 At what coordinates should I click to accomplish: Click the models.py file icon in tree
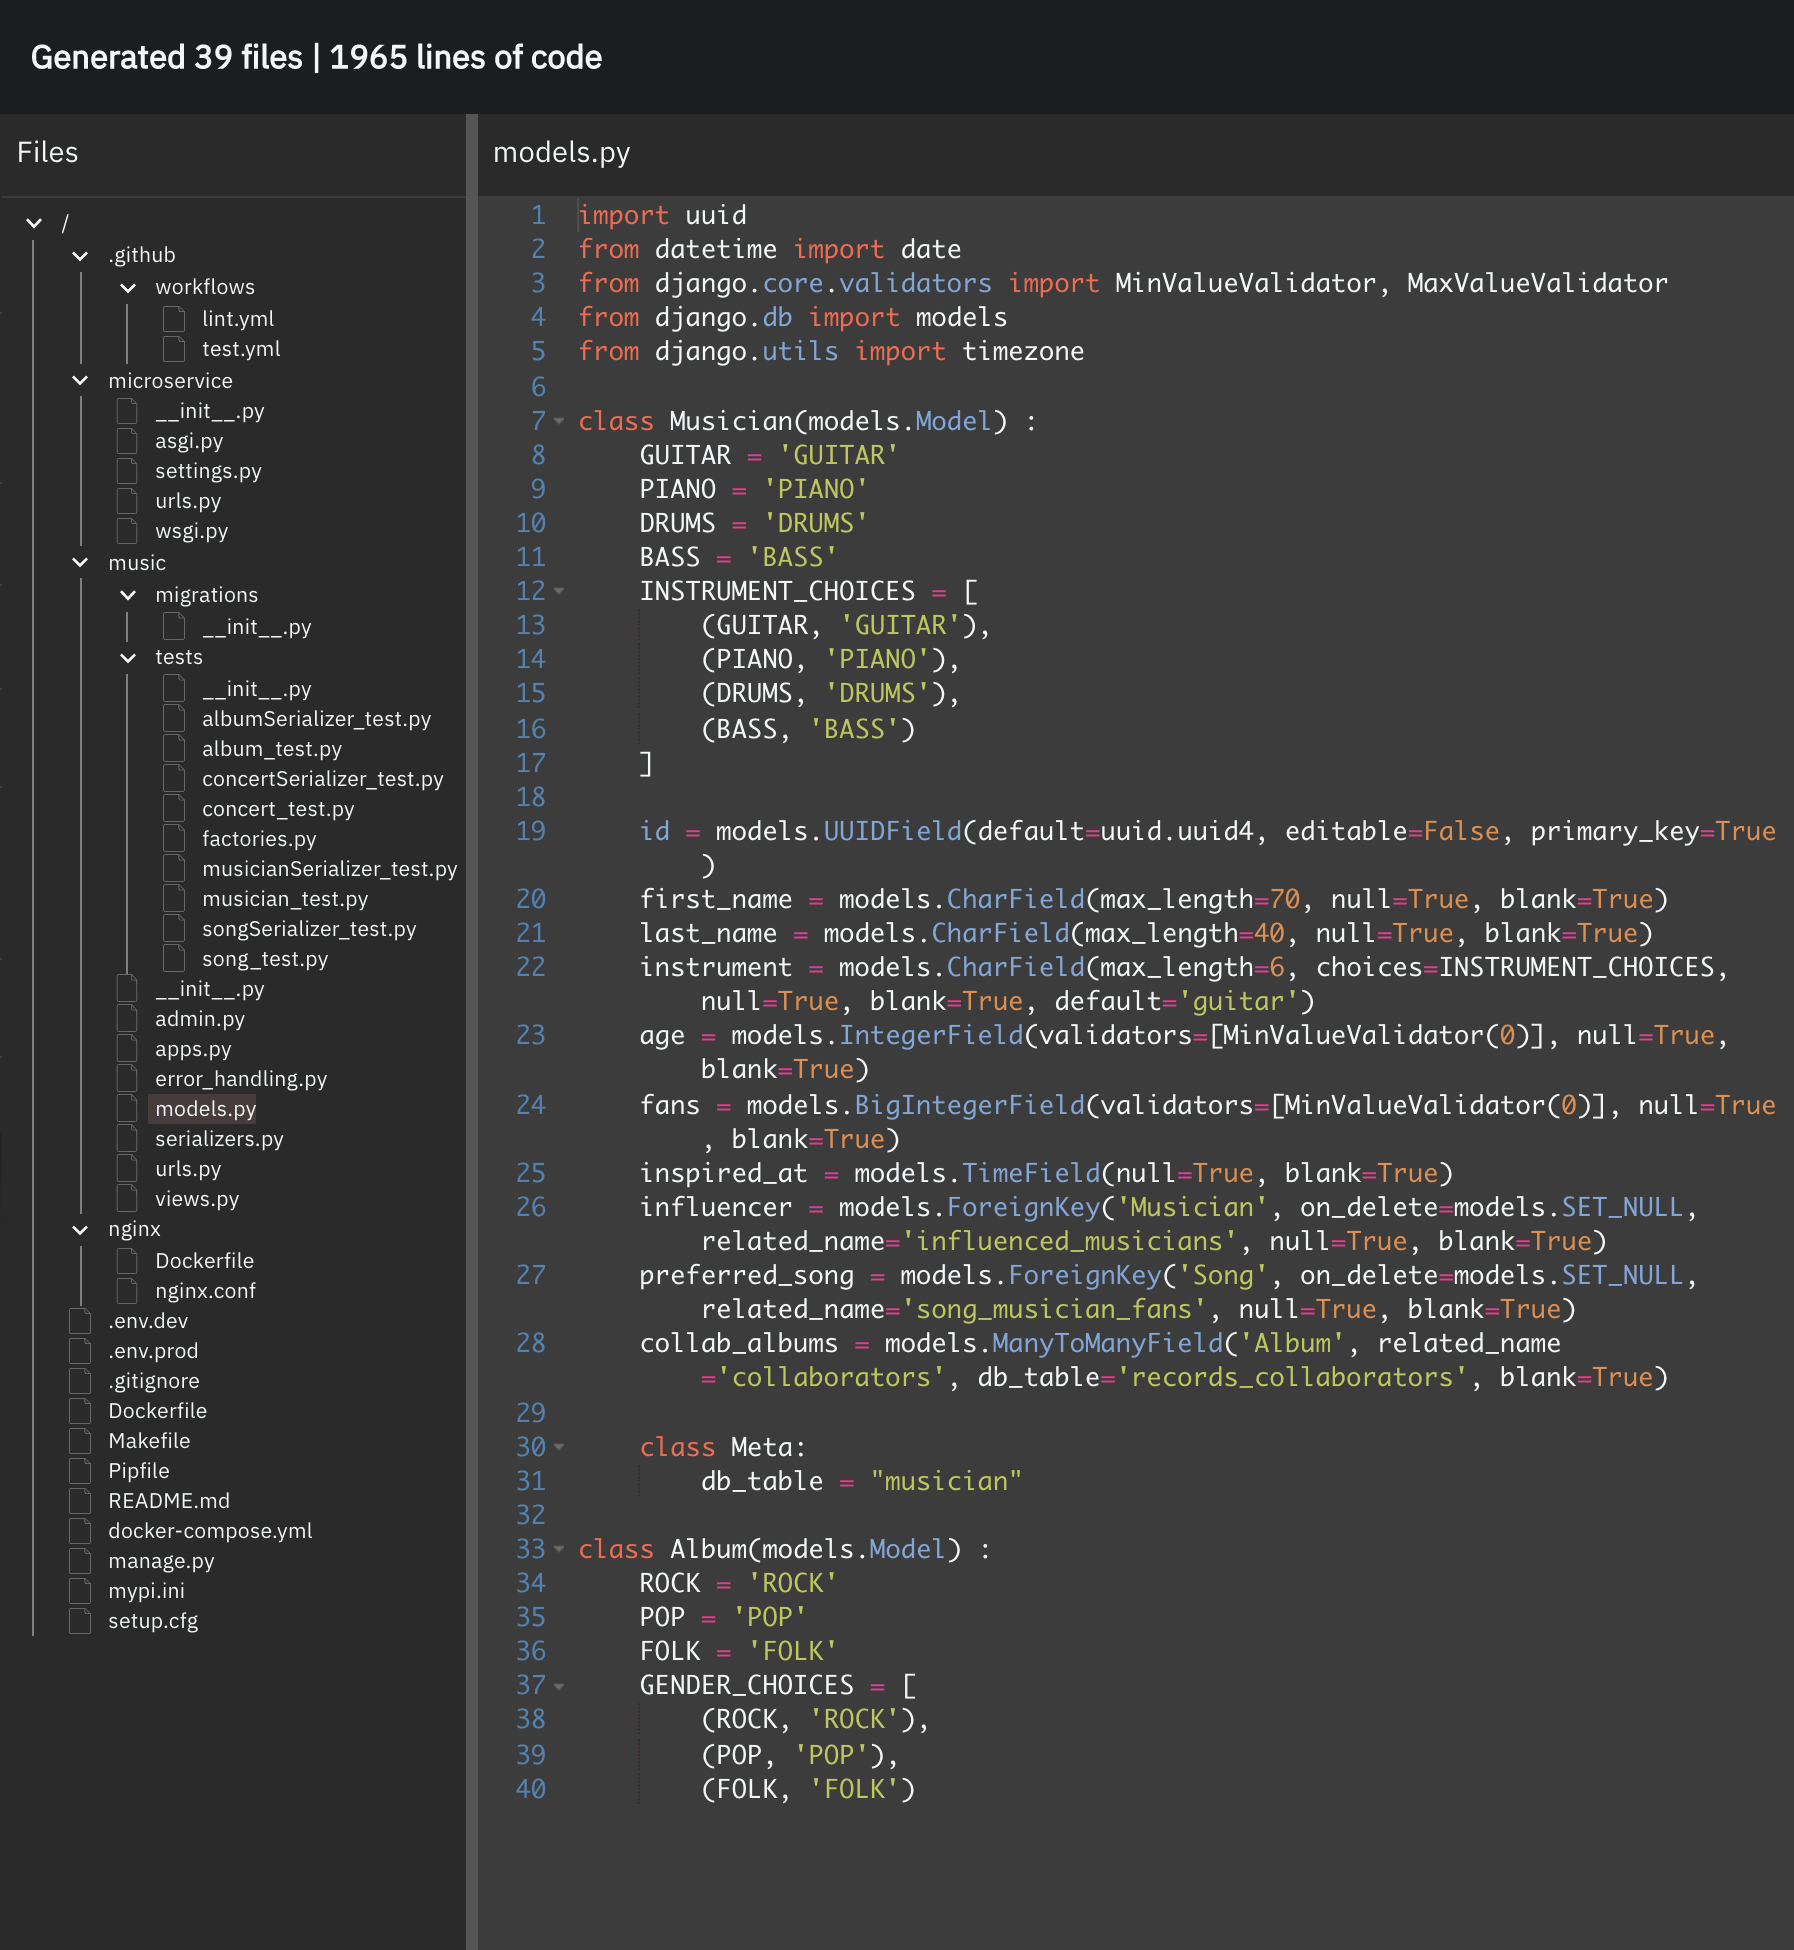(127, 1109)
